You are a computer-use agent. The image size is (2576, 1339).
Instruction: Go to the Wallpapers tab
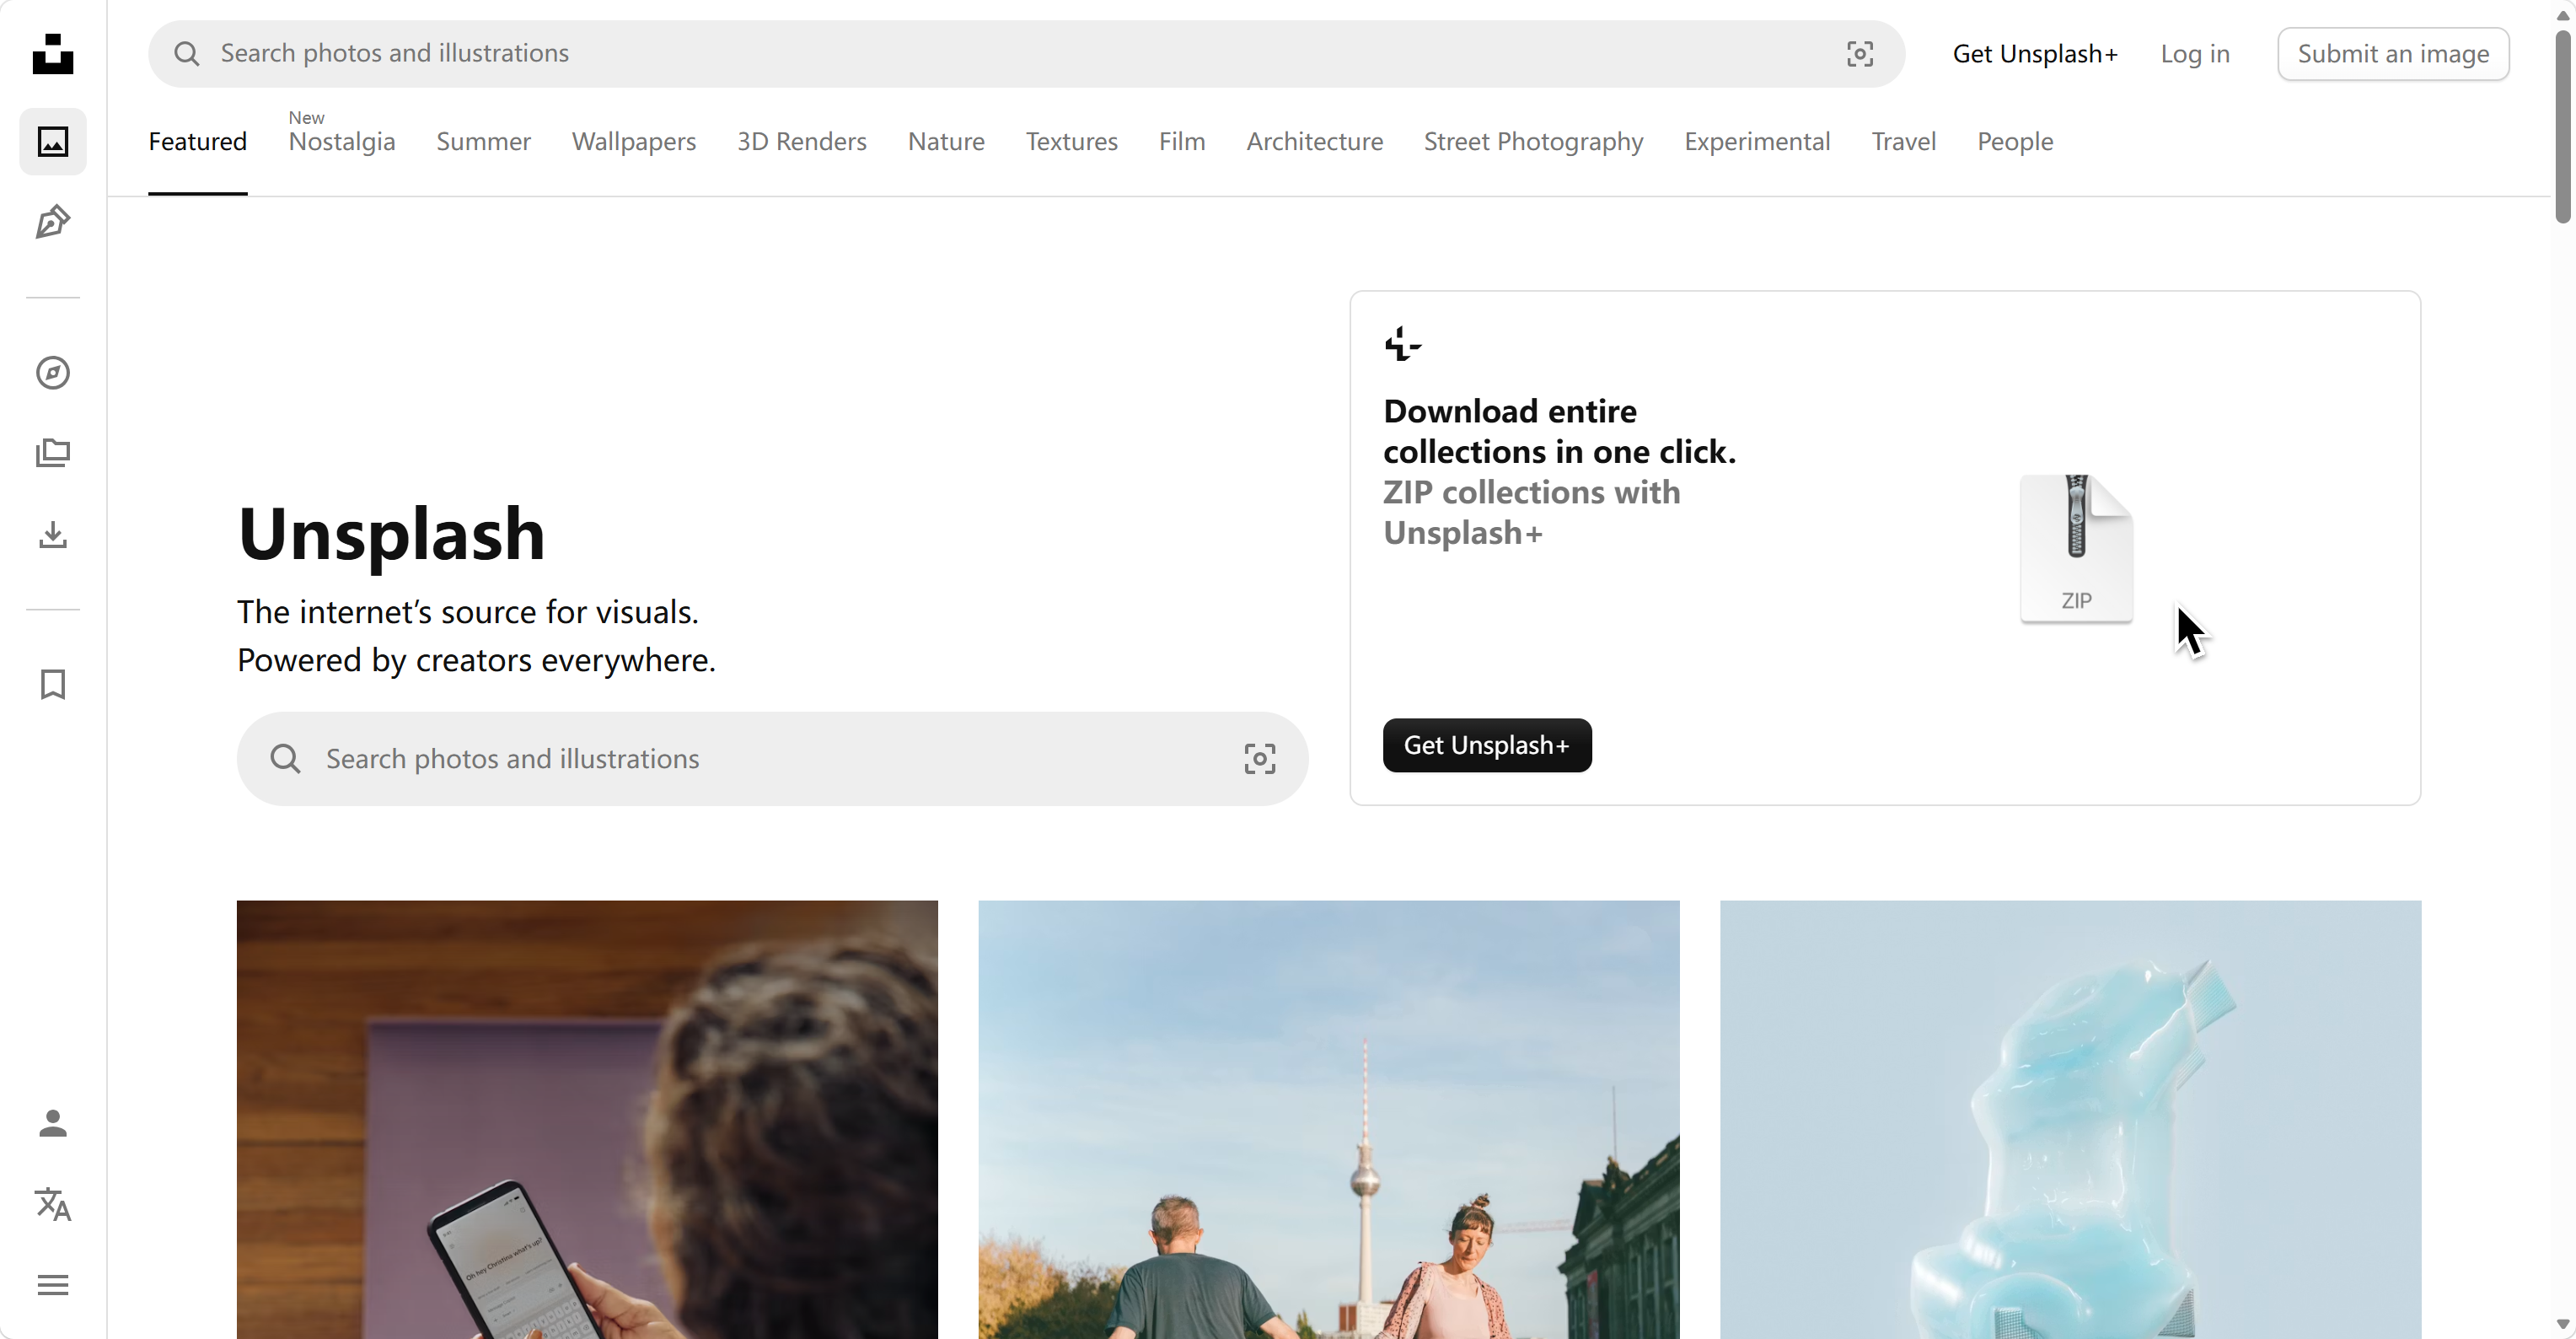[634, 142]
